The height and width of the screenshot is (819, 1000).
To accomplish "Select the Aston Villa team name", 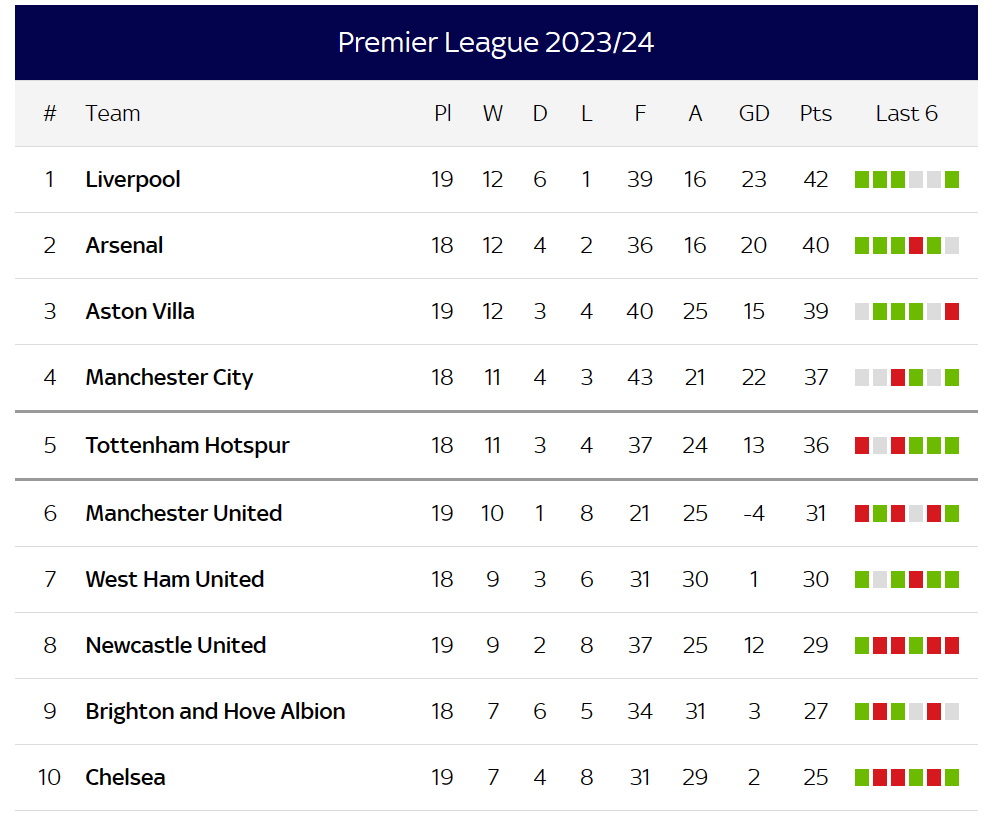I will coord(140,311).
